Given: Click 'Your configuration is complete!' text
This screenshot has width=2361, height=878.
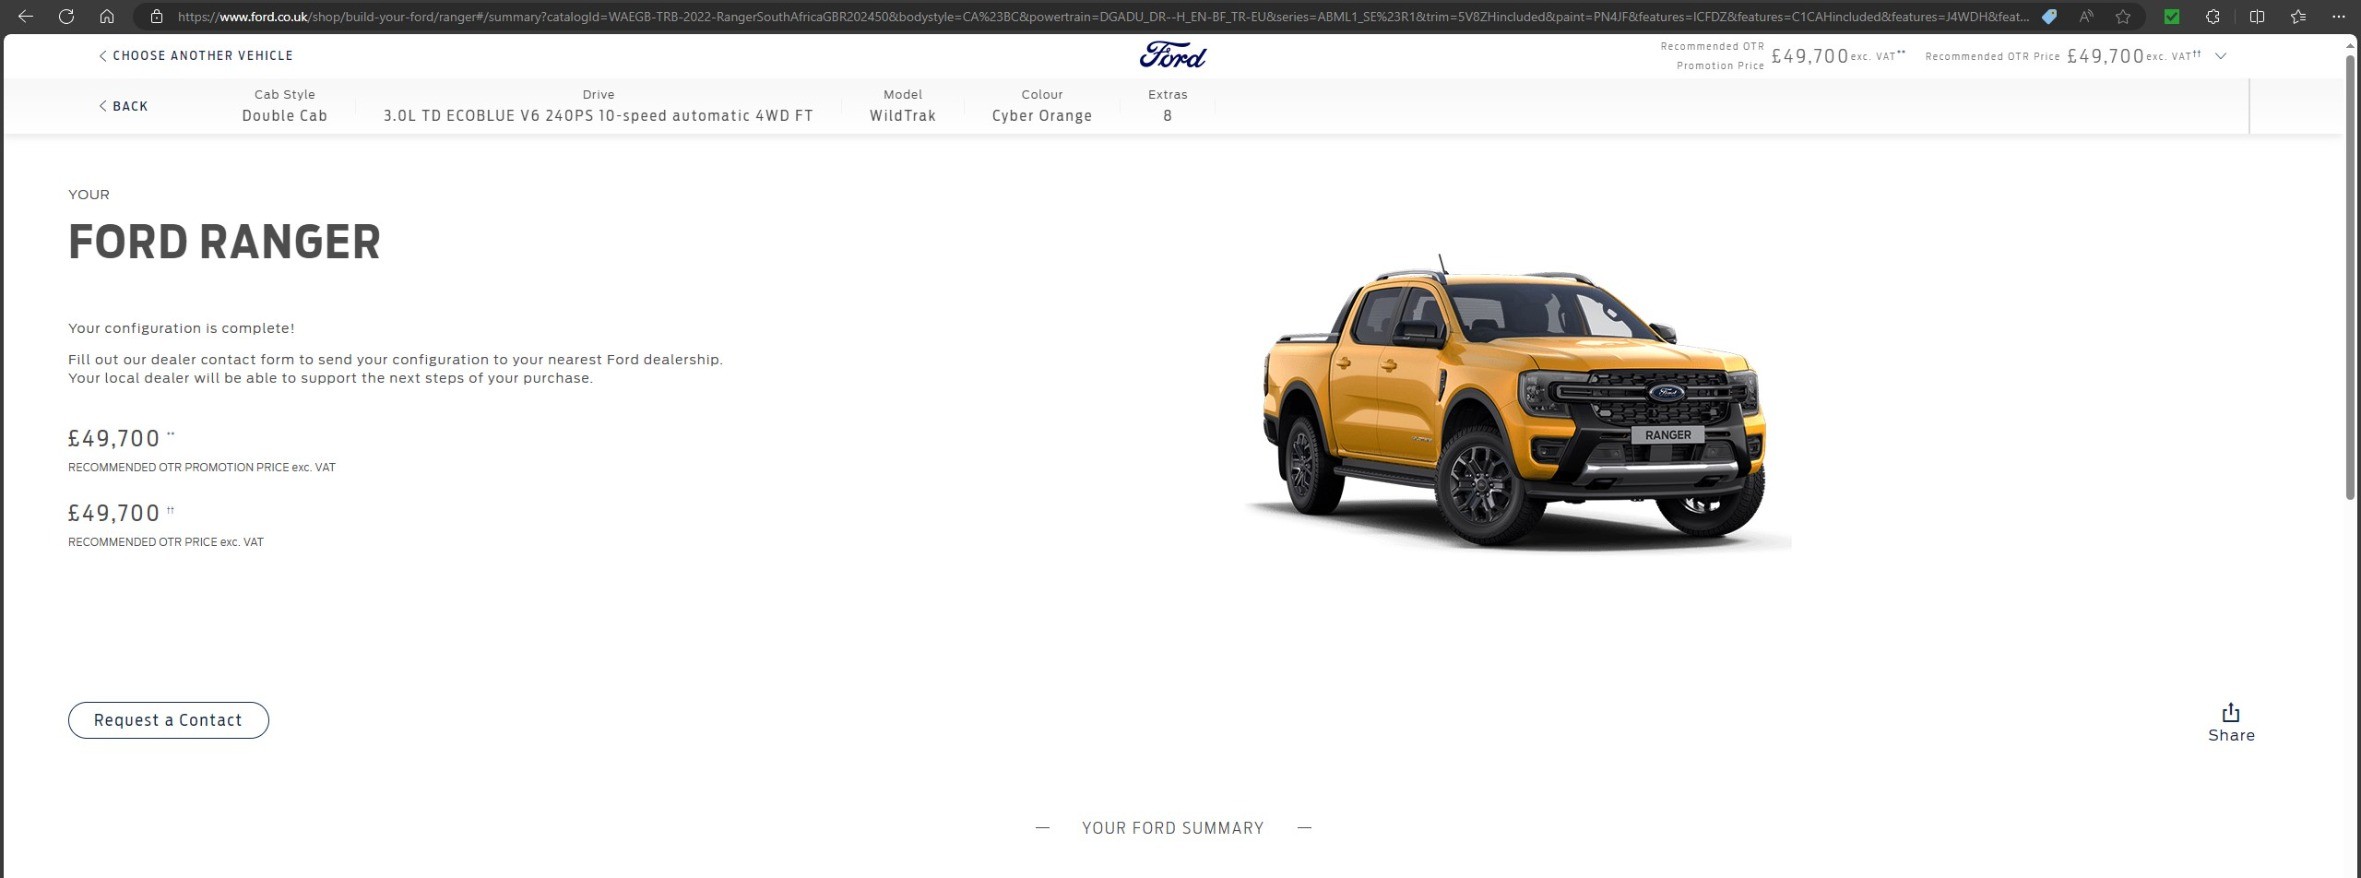Looking at the screenshot, I should pyautogui.click(x=181, y=328).
